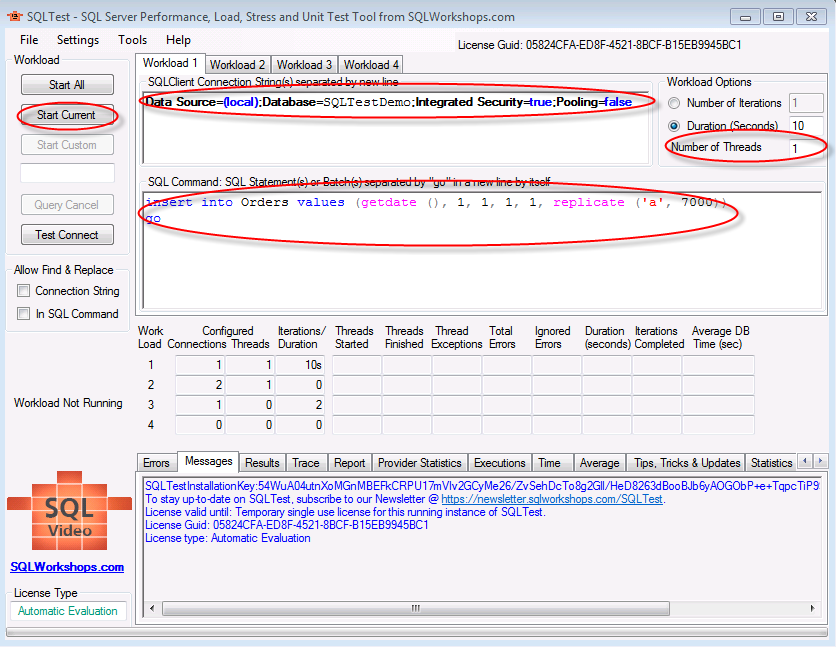Switch to Workload 2 tab
Viewport: 836px width, 647px height.
click(x=237, y=65)
